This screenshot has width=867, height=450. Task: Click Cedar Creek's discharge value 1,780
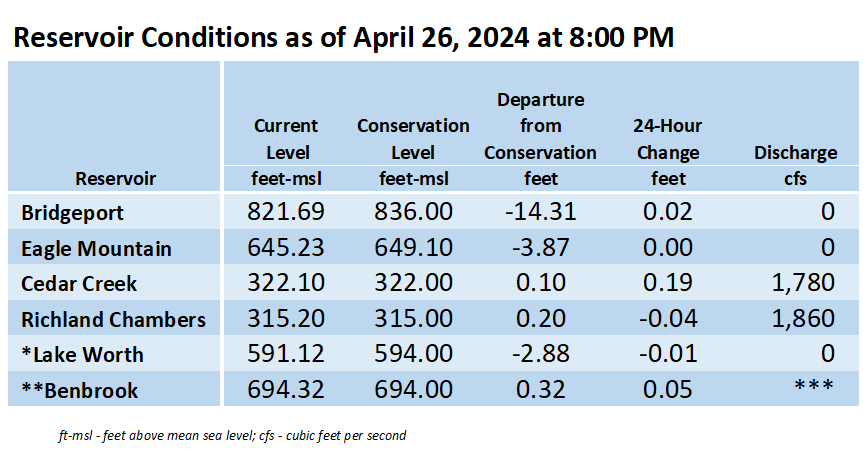coord(803,282)
